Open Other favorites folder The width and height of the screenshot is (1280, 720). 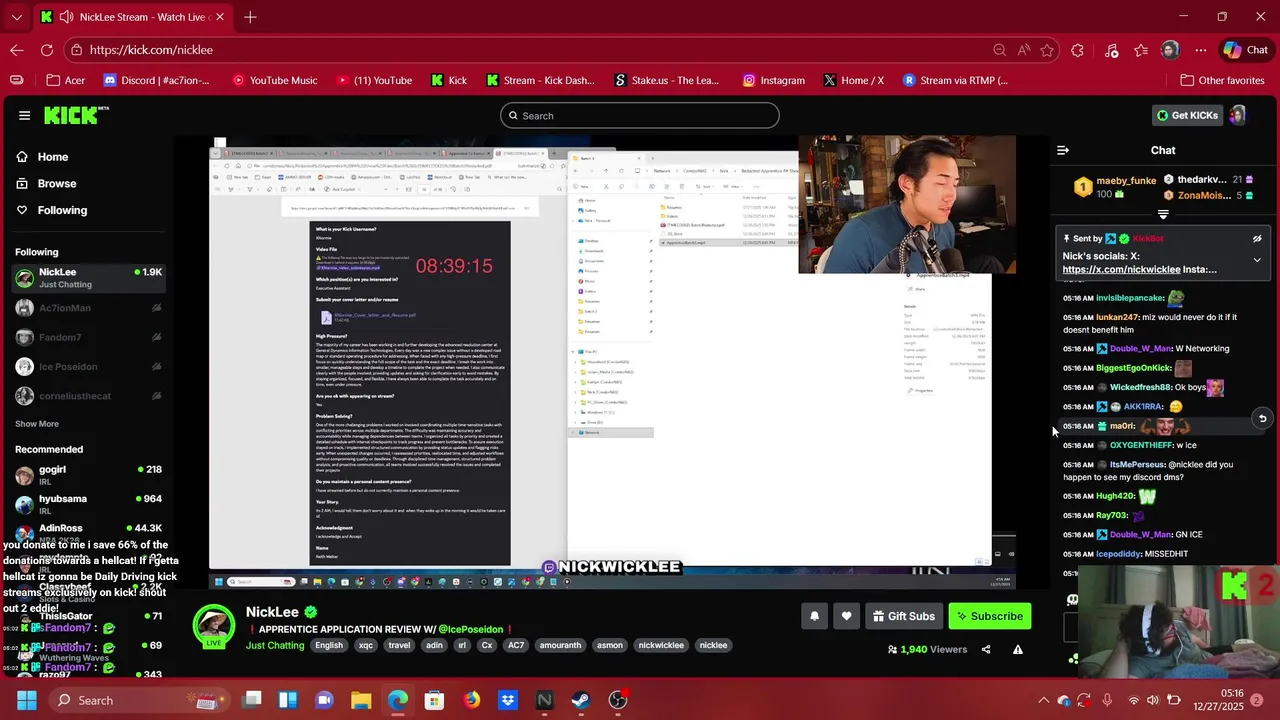pyautogui.click(x=1222, y=80)
